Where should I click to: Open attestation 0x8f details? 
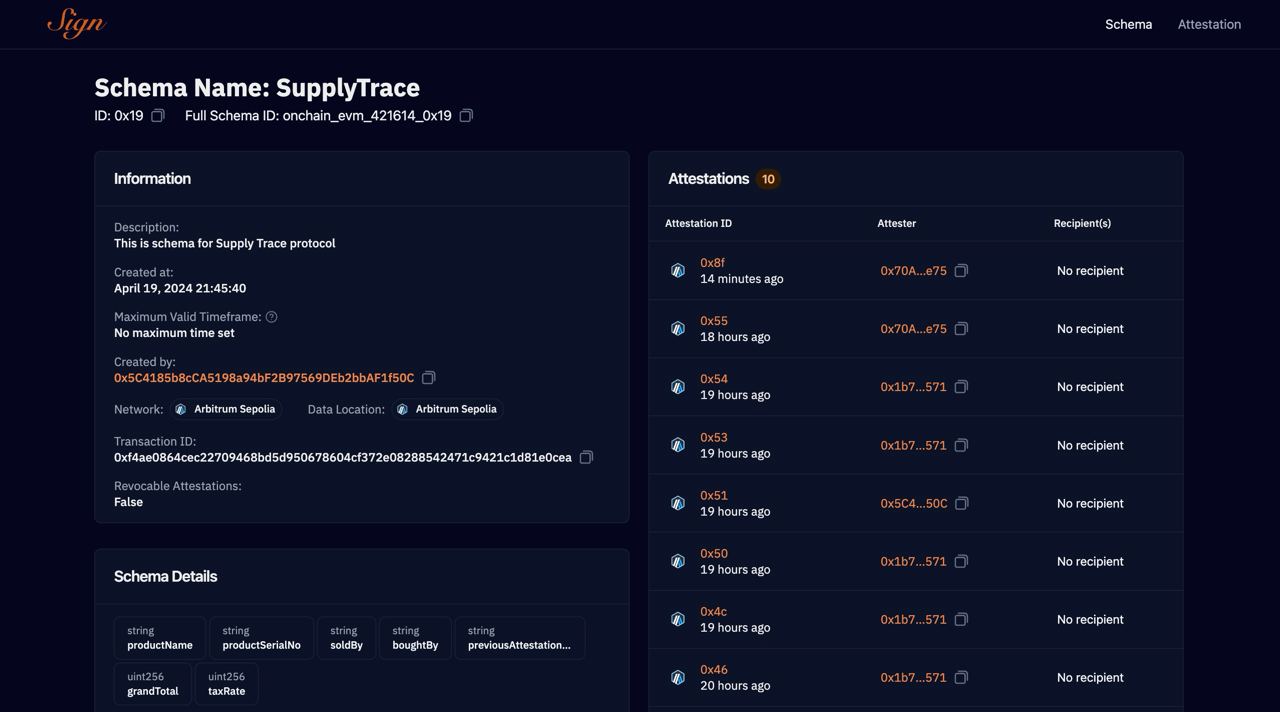(711, 262)
